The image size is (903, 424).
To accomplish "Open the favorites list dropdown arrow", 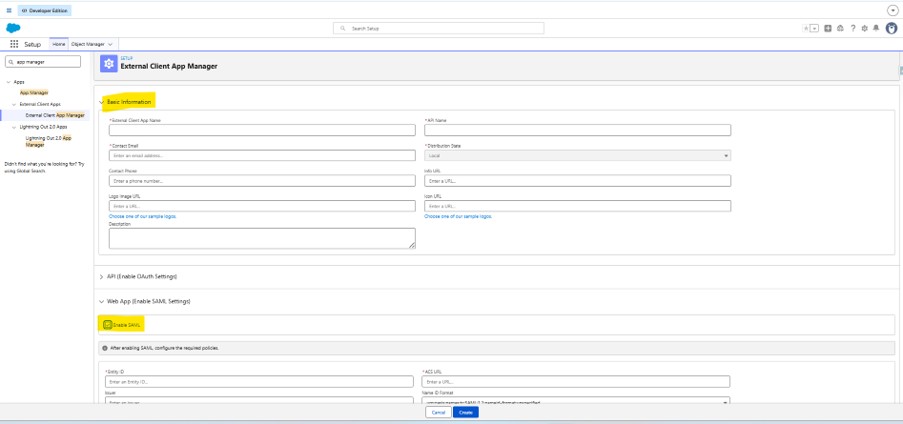I will coord(814,28).
